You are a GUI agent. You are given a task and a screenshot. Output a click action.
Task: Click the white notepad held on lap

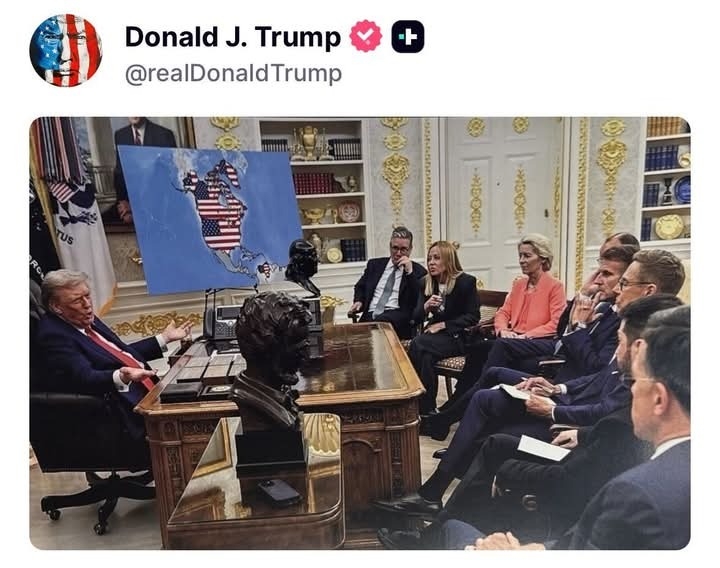[x=544, y=448]
